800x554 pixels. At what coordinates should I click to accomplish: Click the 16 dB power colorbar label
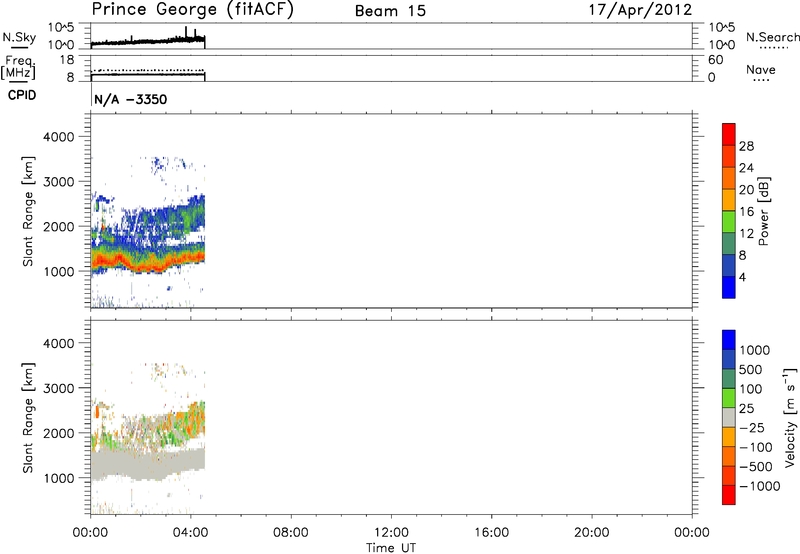(x=746, y=212)
